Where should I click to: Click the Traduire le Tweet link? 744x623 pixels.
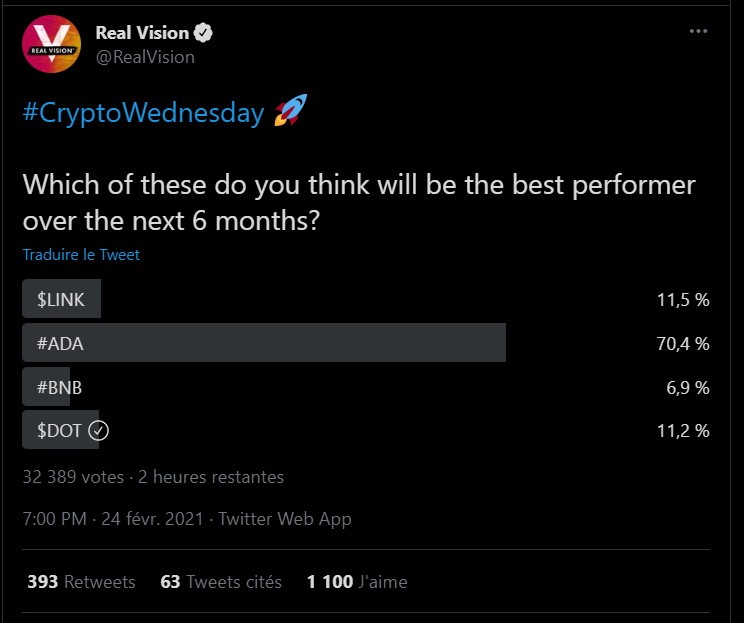(81, 255)
